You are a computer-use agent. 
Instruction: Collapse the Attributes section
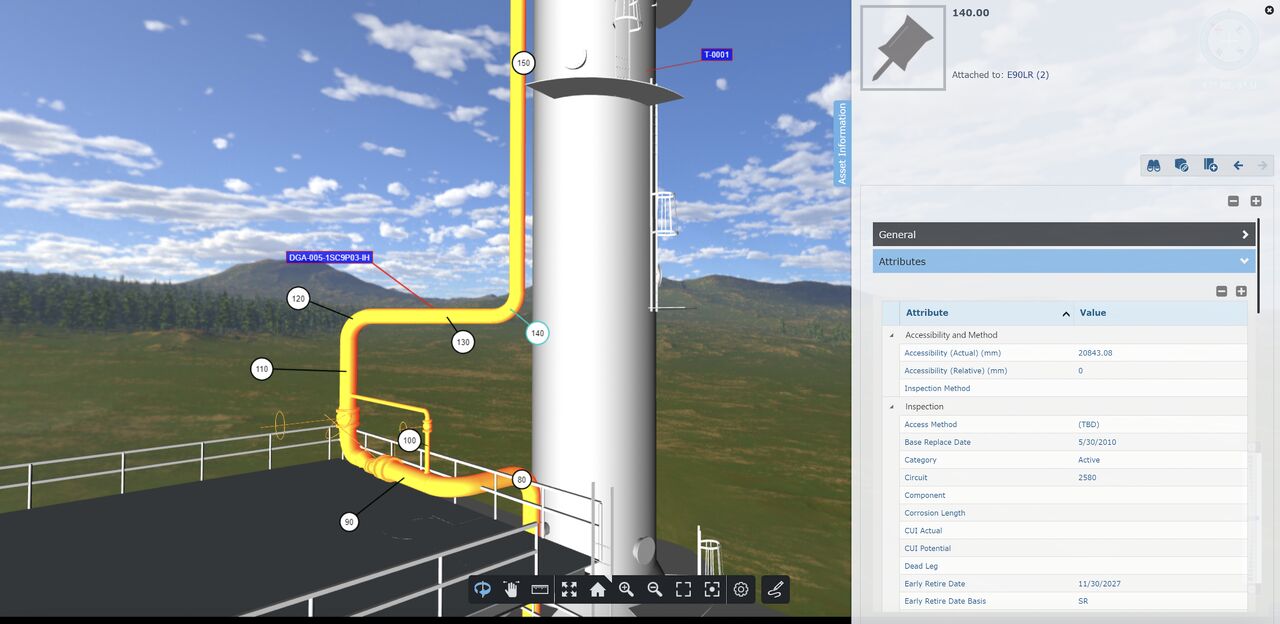point(1244,260)
